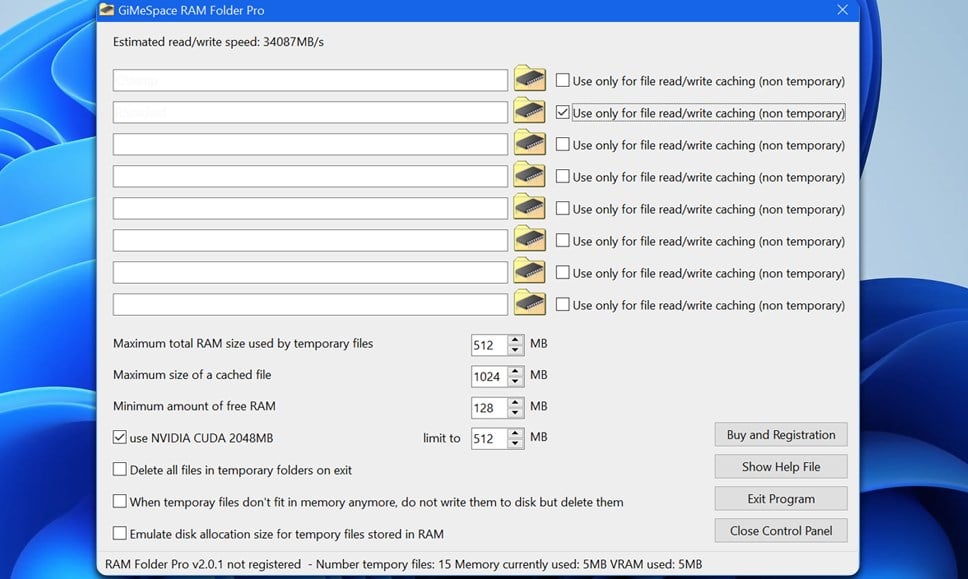This screenshot has height=579, width=968.
Task: Click Exit Program
Action: pos(781,499)
